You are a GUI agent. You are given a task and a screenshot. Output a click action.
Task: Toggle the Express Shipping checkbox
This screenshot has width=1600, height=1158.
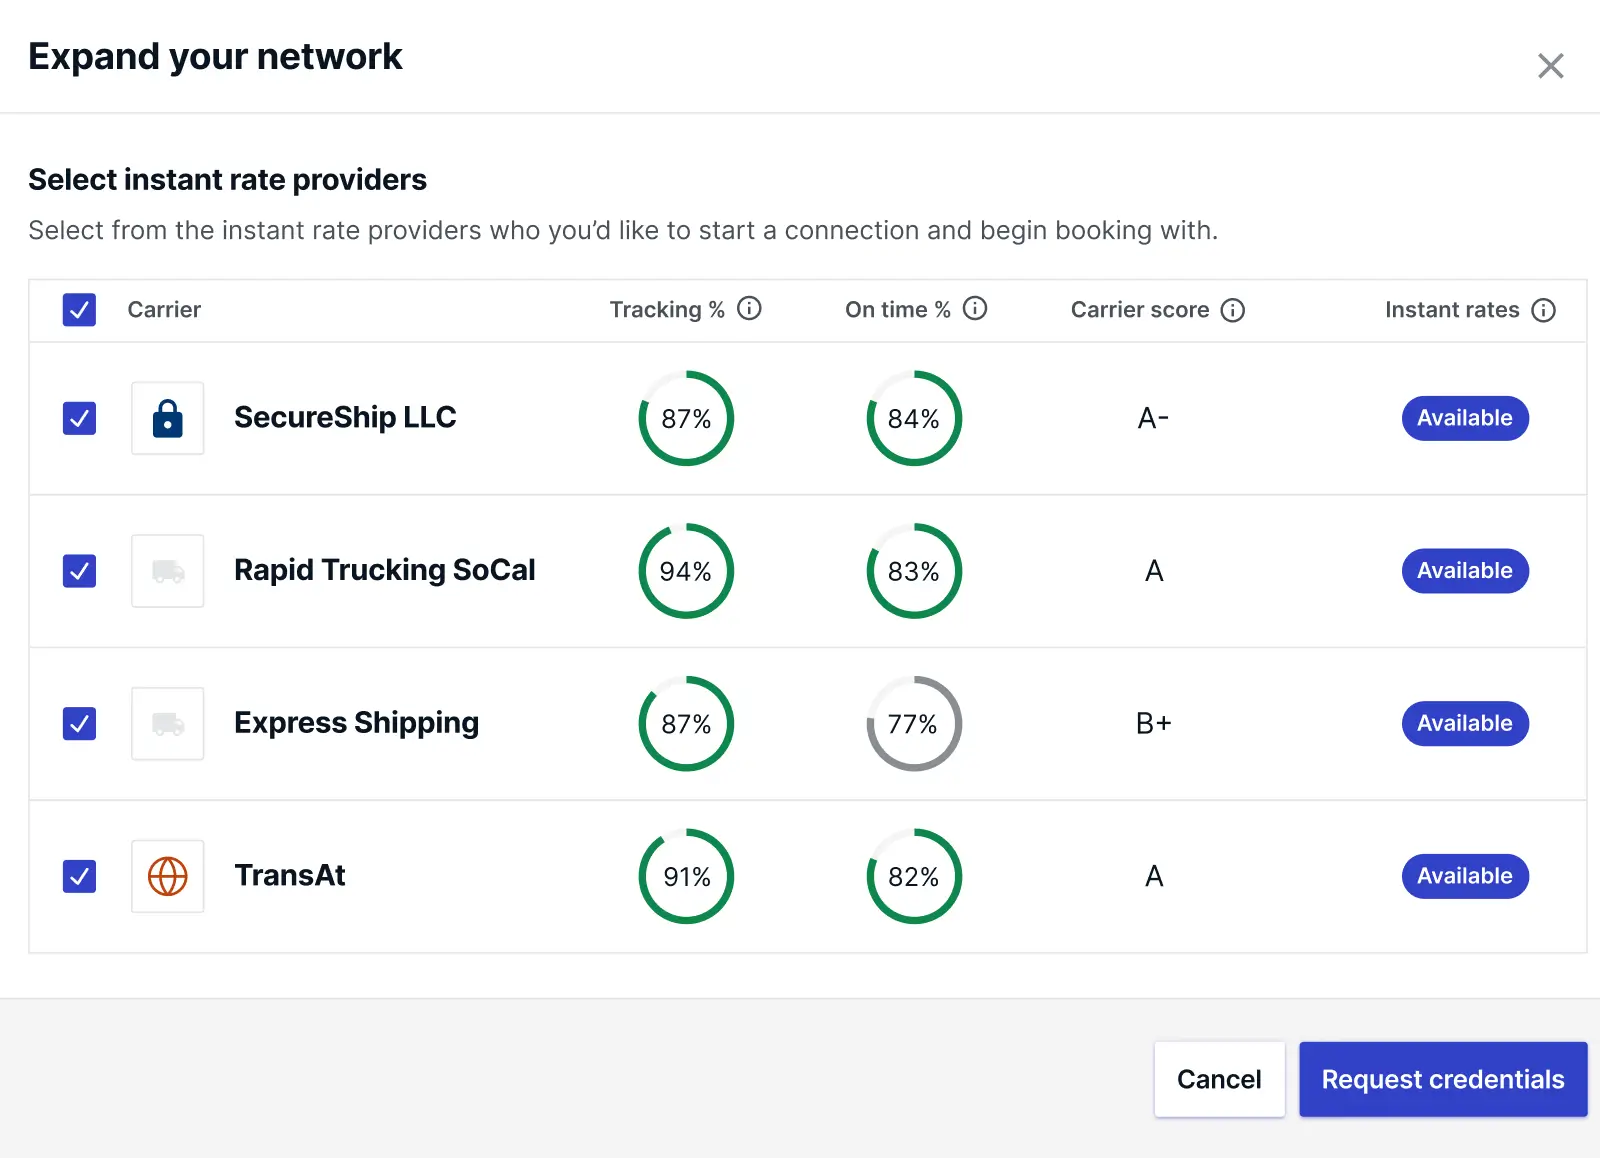[79, 723]
